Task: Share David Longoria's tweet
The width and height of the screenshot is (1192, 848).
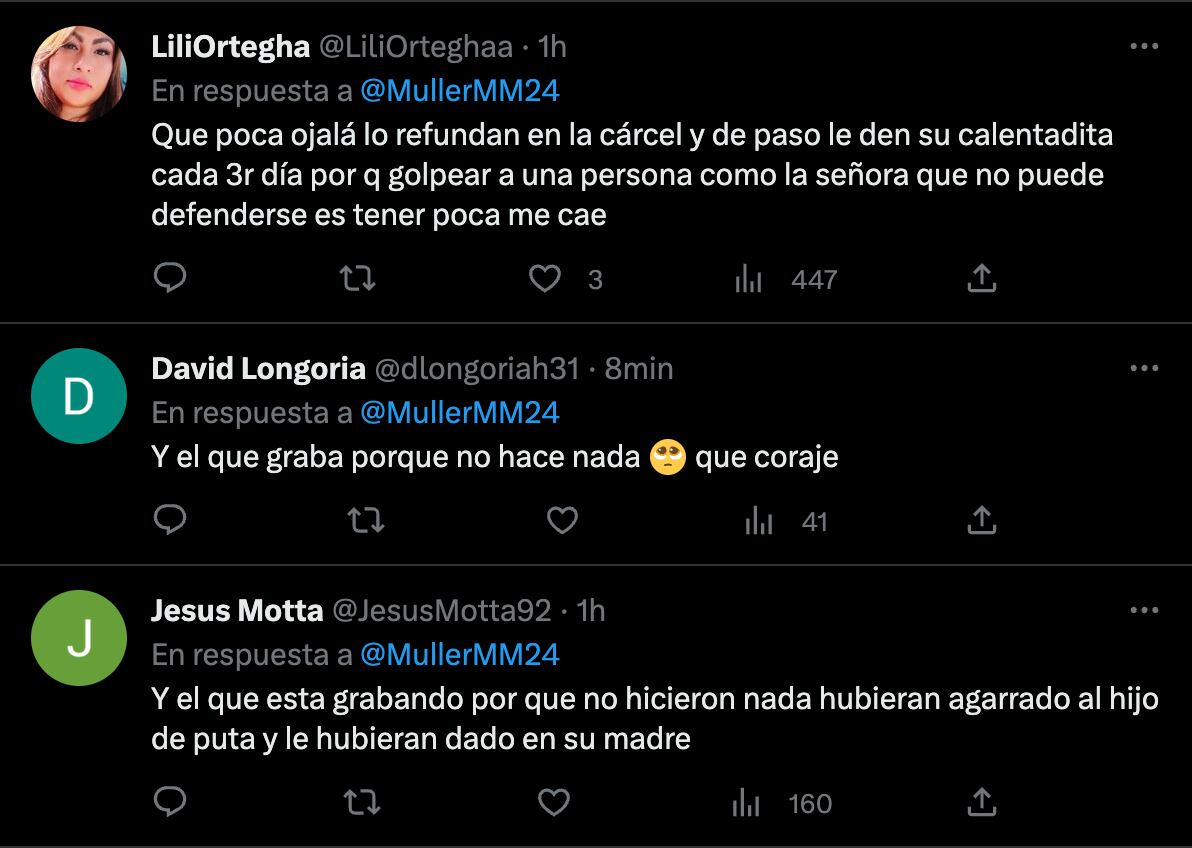Action: (982, 521)
